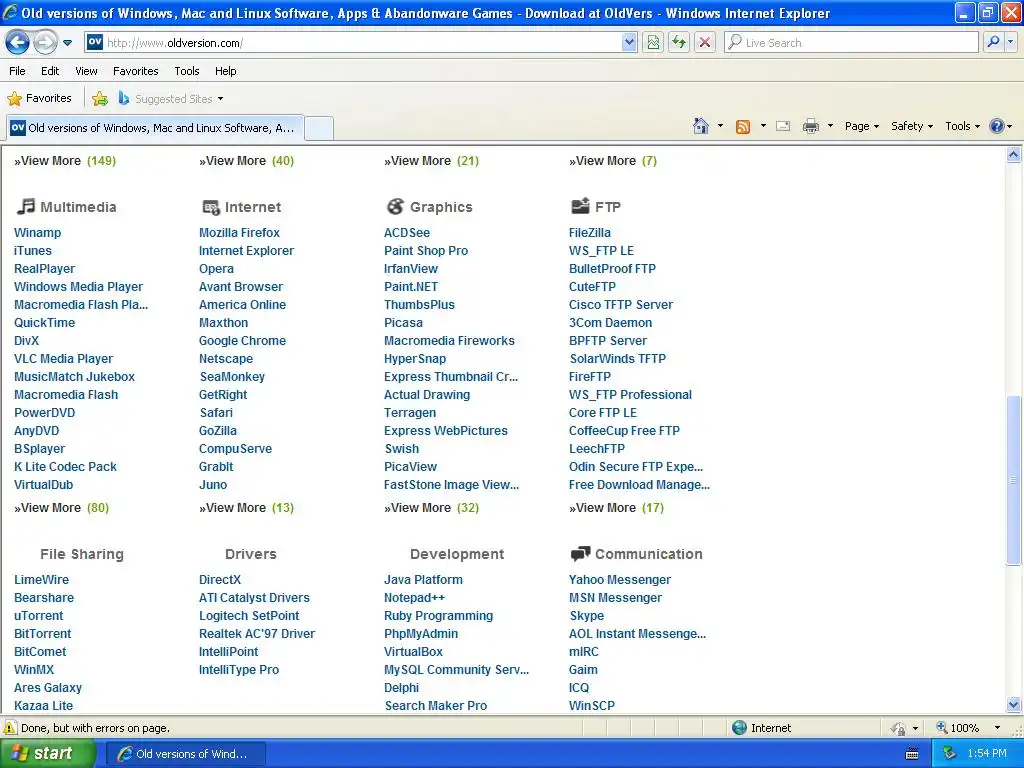This screenshot has height=768, width=1024.
Task: Open the Tools command bar menu
Action: [963, 126]
